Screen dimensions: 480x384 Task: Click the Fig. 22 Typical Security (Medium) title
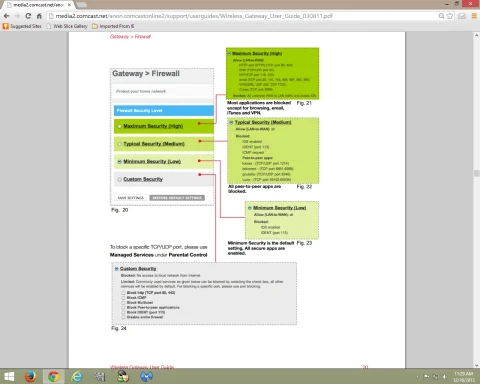coord(263,122)
